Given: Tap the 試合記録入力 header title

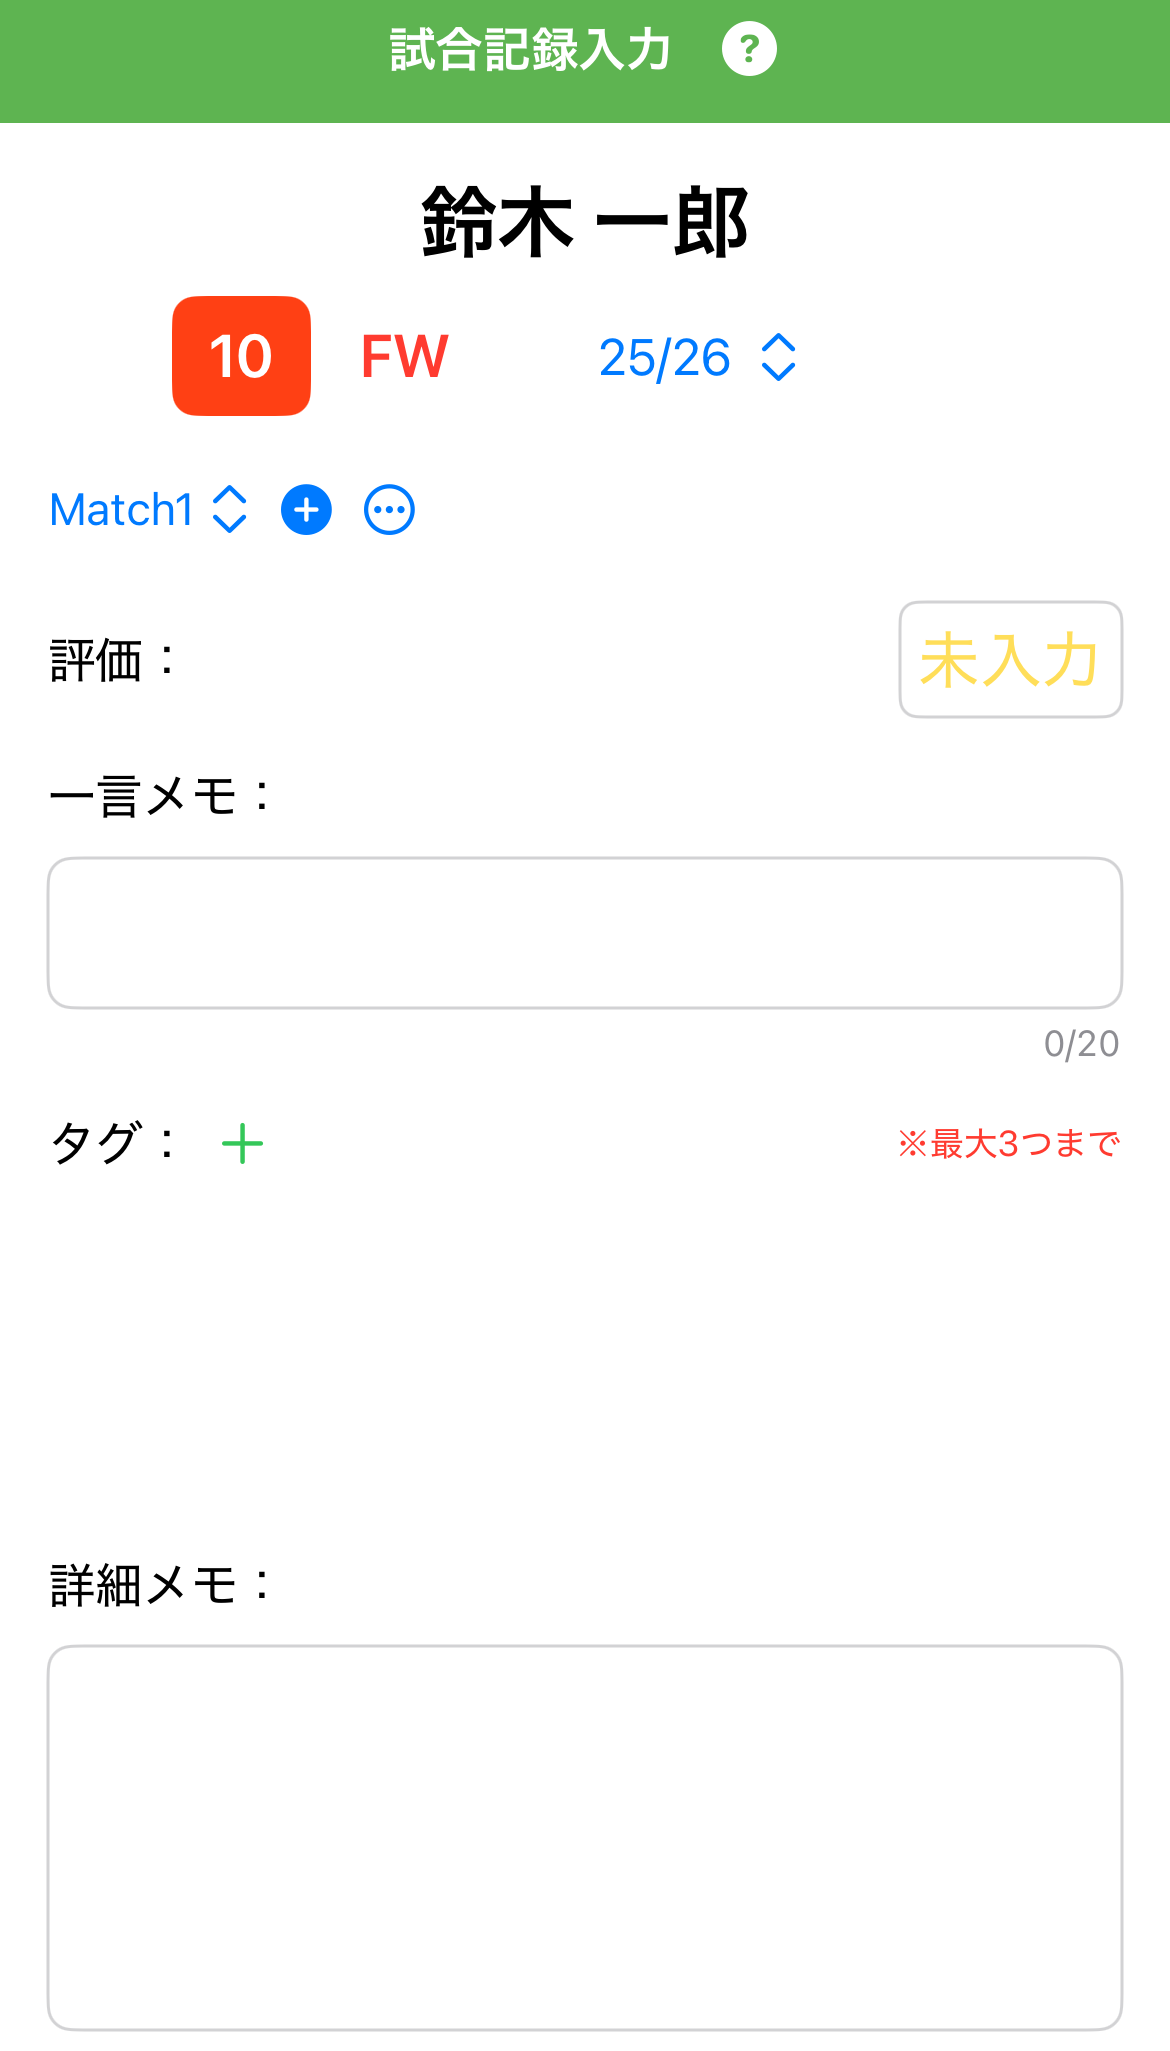Looking at the screenshot, I should tap(530, 49).
